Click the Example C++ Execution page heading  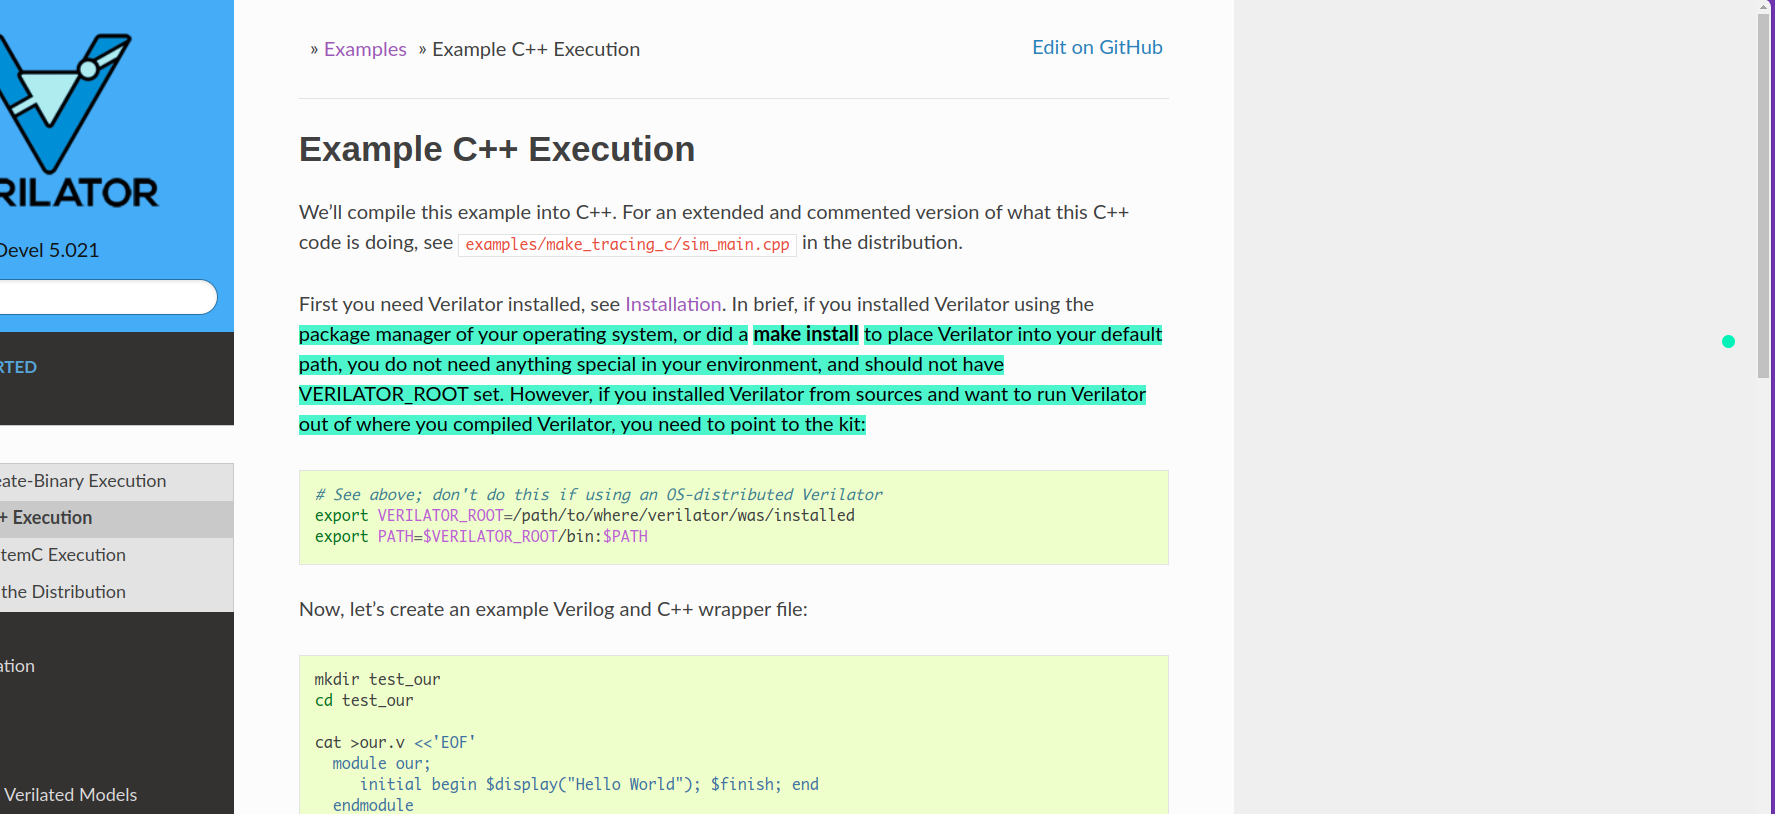(496, 149)
